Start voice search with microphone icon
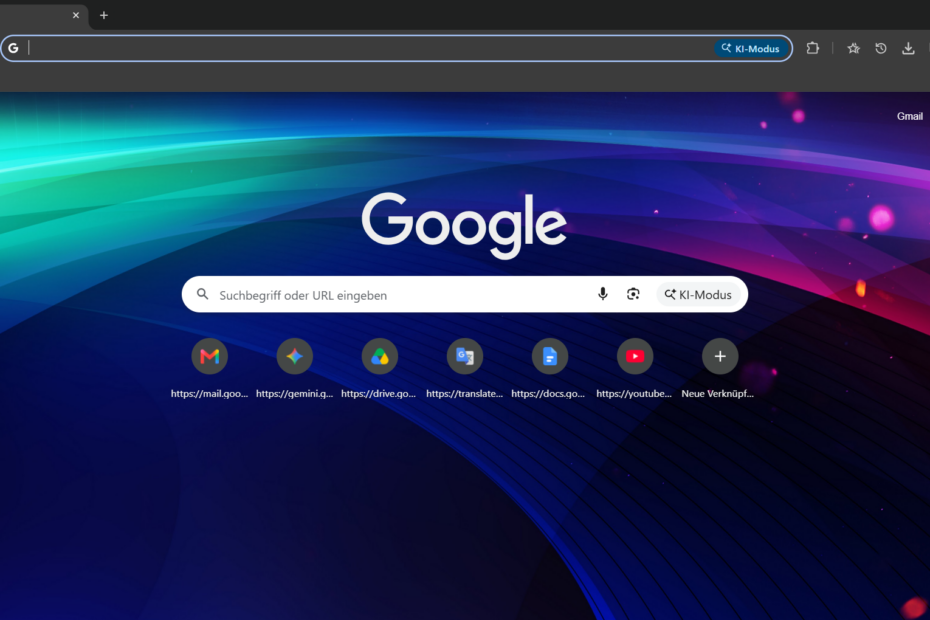The image size is (930, 620). pos(603,294)
